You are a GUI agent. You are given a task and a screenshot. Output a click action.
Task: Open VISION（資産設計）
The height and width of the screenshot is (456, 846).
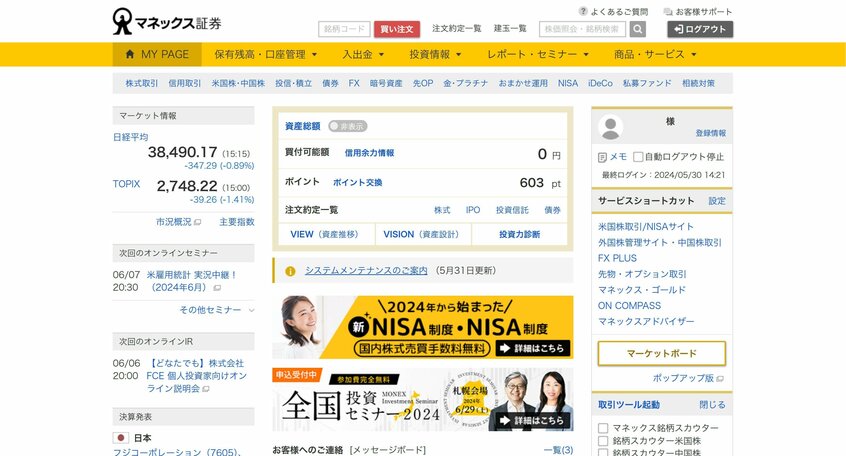(x=421, y=234)
